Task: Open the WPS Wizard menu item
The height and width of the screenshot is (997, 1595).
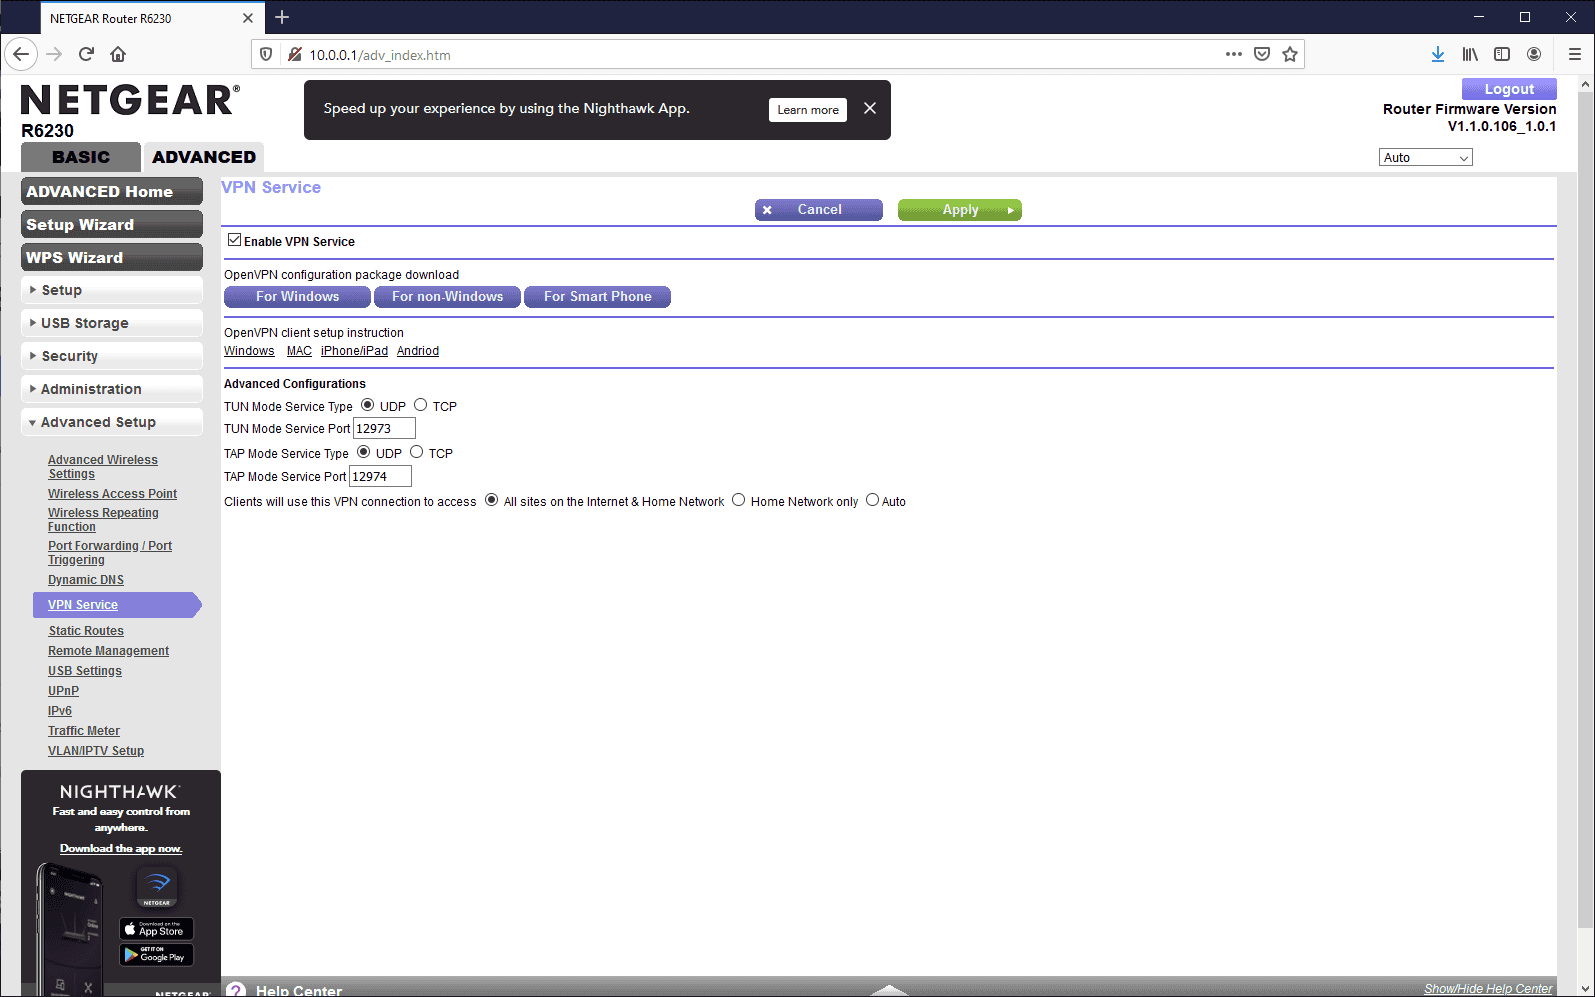Action: 112,257
